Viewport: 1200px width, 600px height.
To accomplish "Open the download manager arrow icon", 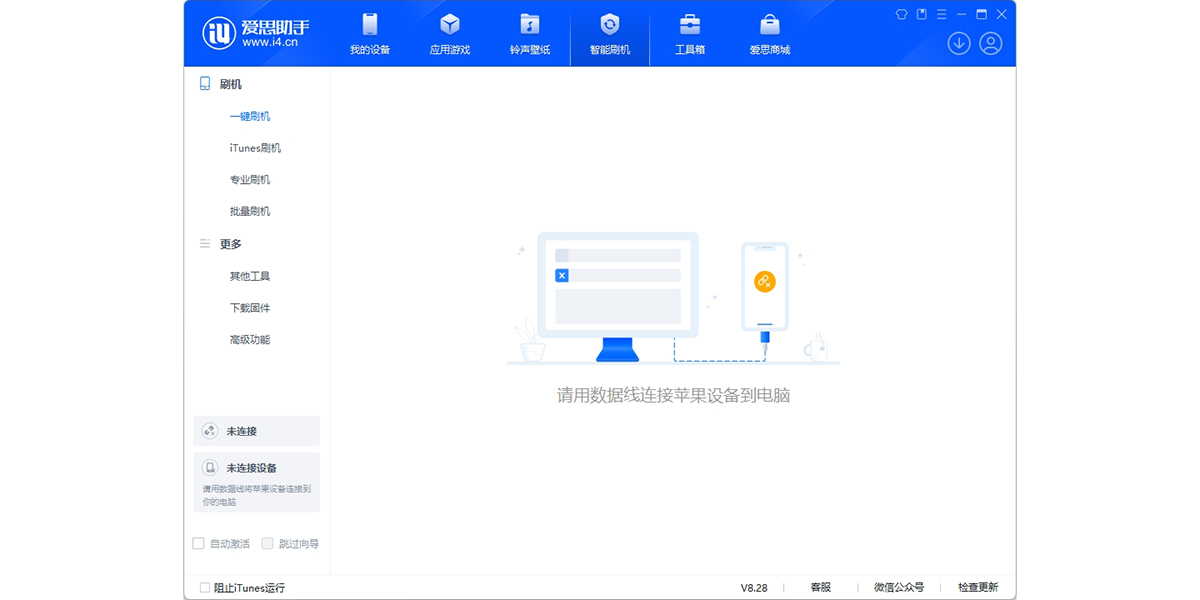I will (959, 43).
